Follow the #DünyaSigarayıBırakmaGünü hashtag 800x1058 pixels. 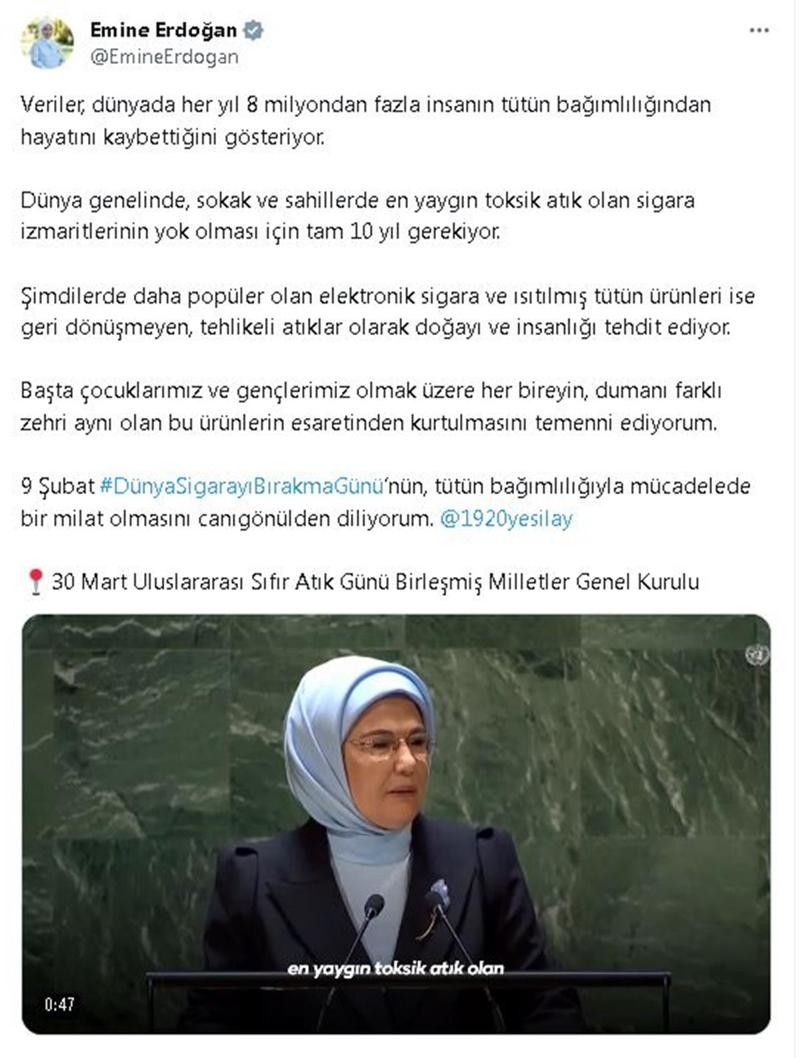click(x=242, y=486)
